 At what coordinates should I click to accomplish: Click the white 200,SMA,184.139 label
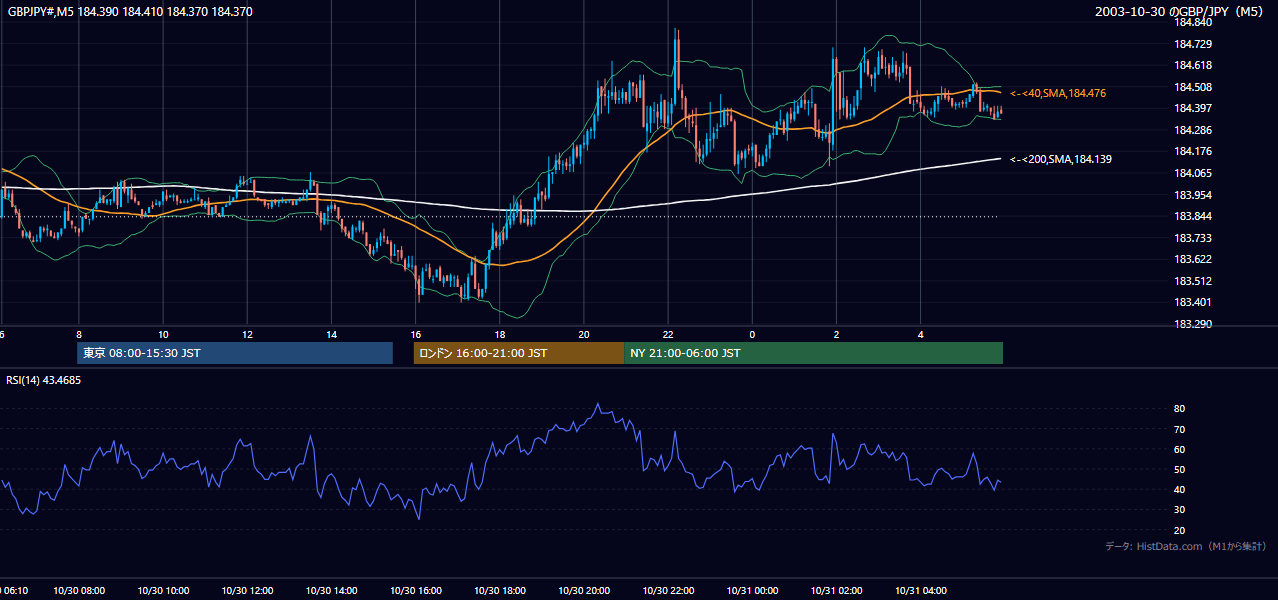coord(1060,159)
